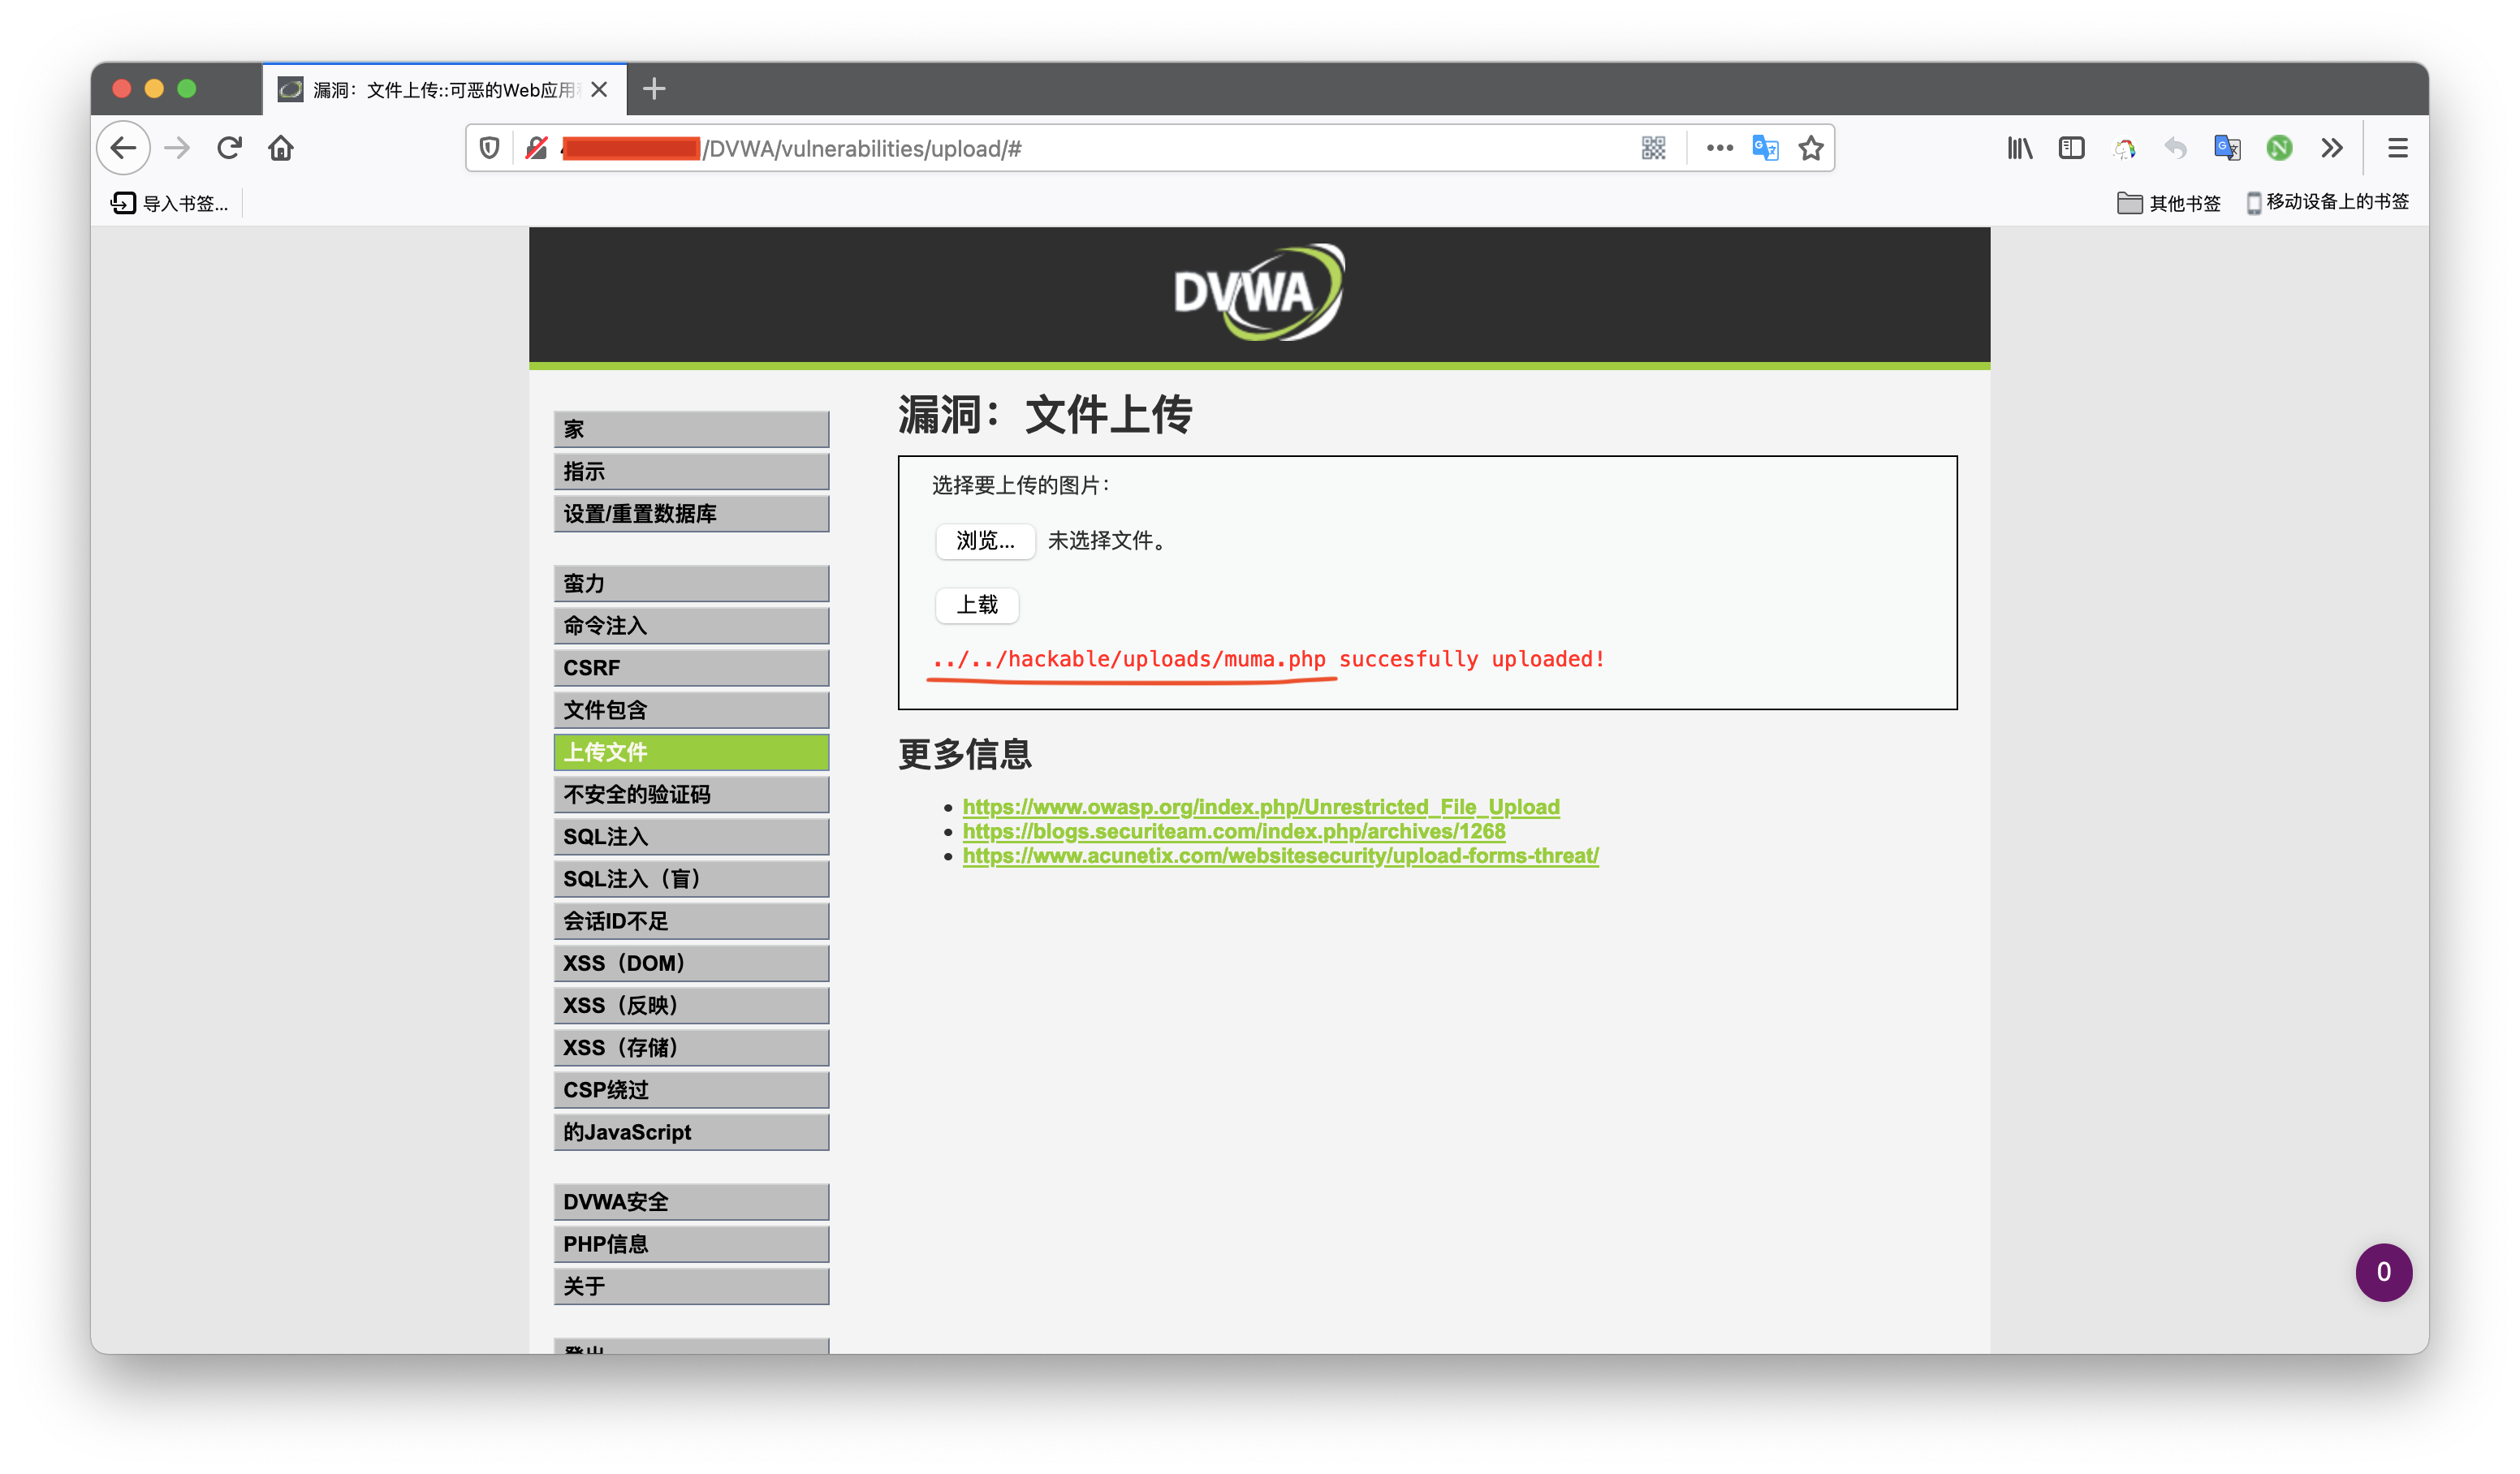Screen dimensions: 2520x1474
Task: Open the DVWA安全 security menu item
Action: click(691, 1202)
